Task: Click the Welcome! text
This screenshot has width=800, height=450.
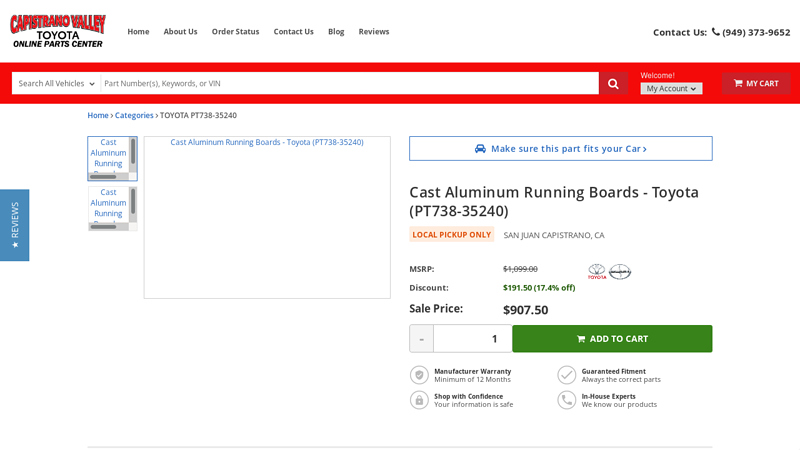Action: pos(657,75)
